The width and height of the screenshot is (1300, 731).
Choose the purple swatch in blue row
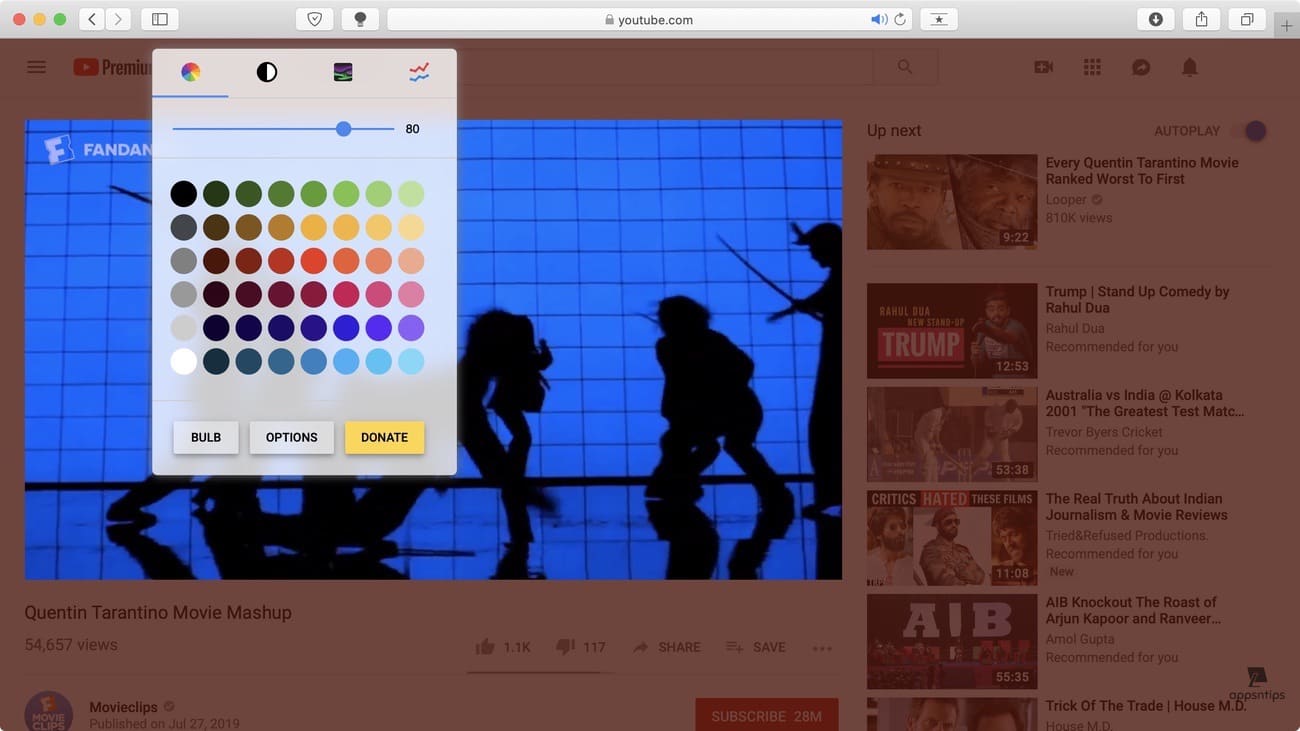[x=411, y=328]
